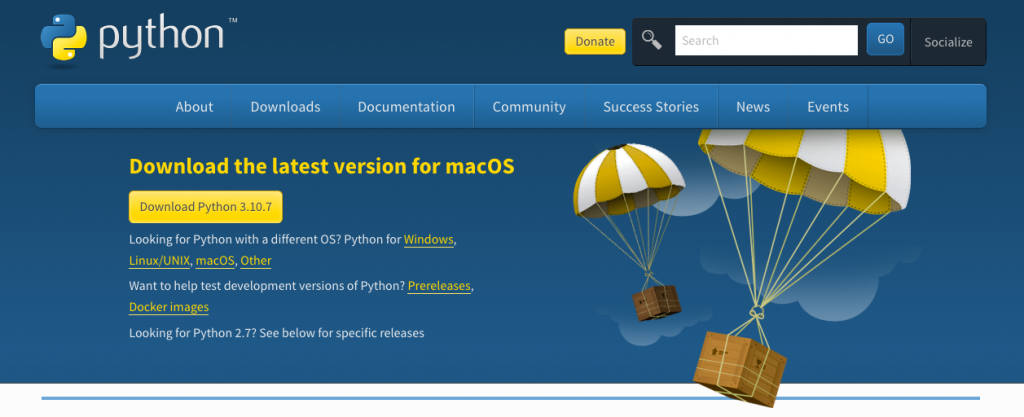Image resolution: width=1024 pixels, height=417 pixels.
Task: Open the News menu
Action: click(x=753, y=107)
